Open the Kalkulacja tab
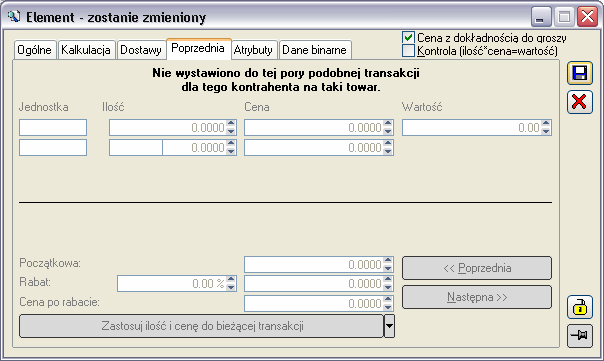 pyautogui.click(x=86, y=50)
